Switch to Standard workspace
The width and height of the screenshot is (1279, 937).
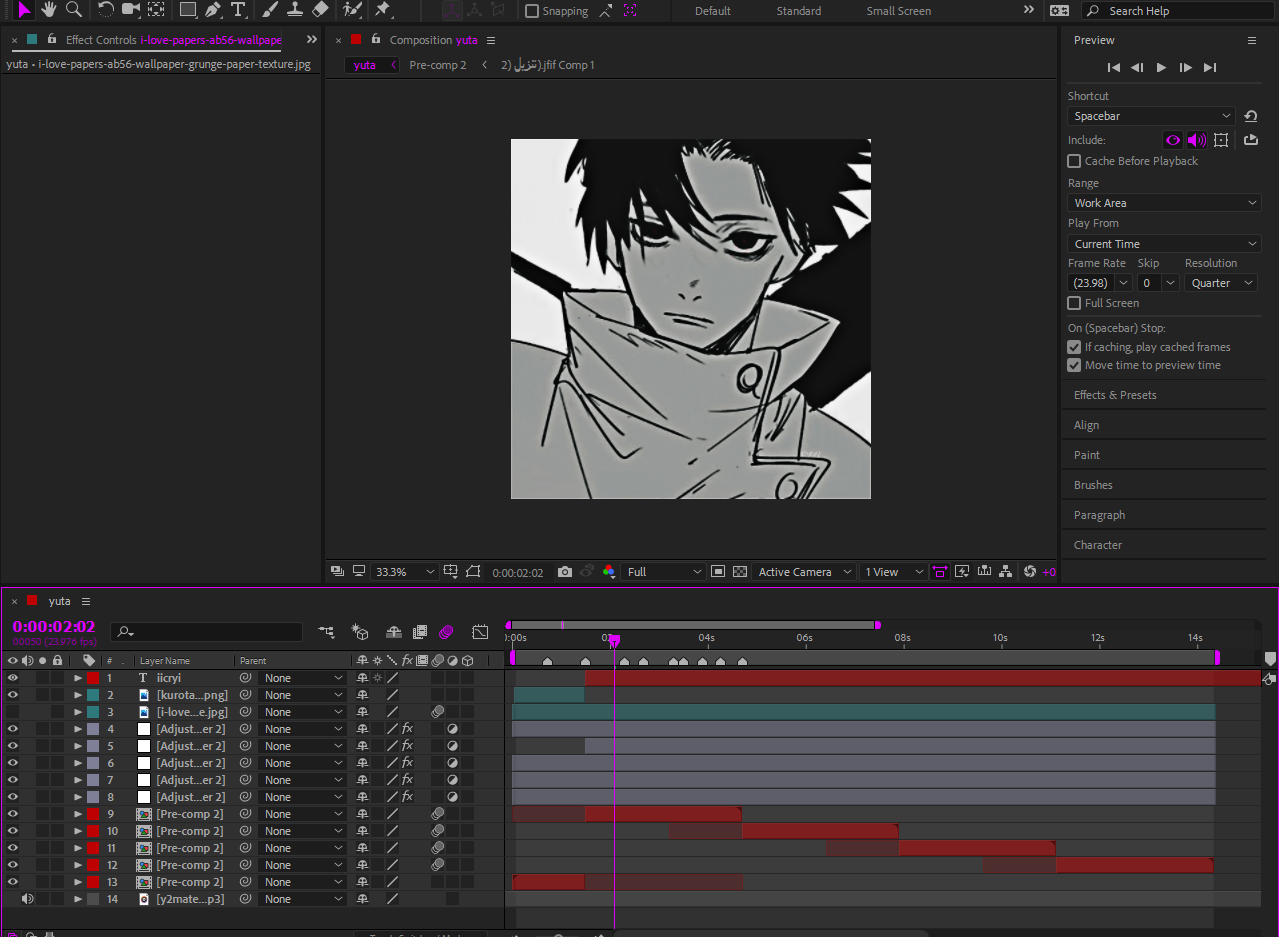pos(799,11)
